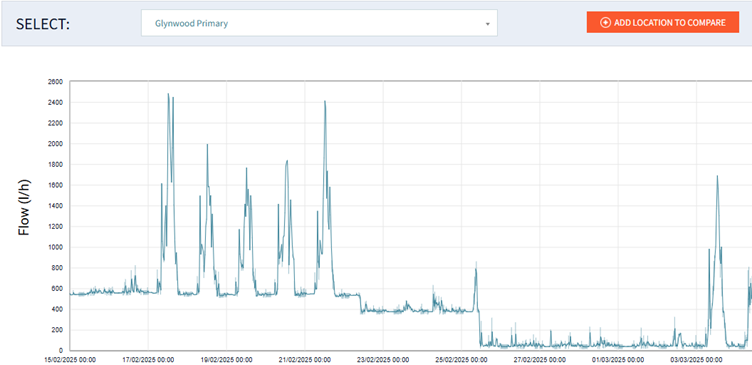Click the Add Location to Compare button
The width and height of the screenshot is (752, 365).
(663, 23)
